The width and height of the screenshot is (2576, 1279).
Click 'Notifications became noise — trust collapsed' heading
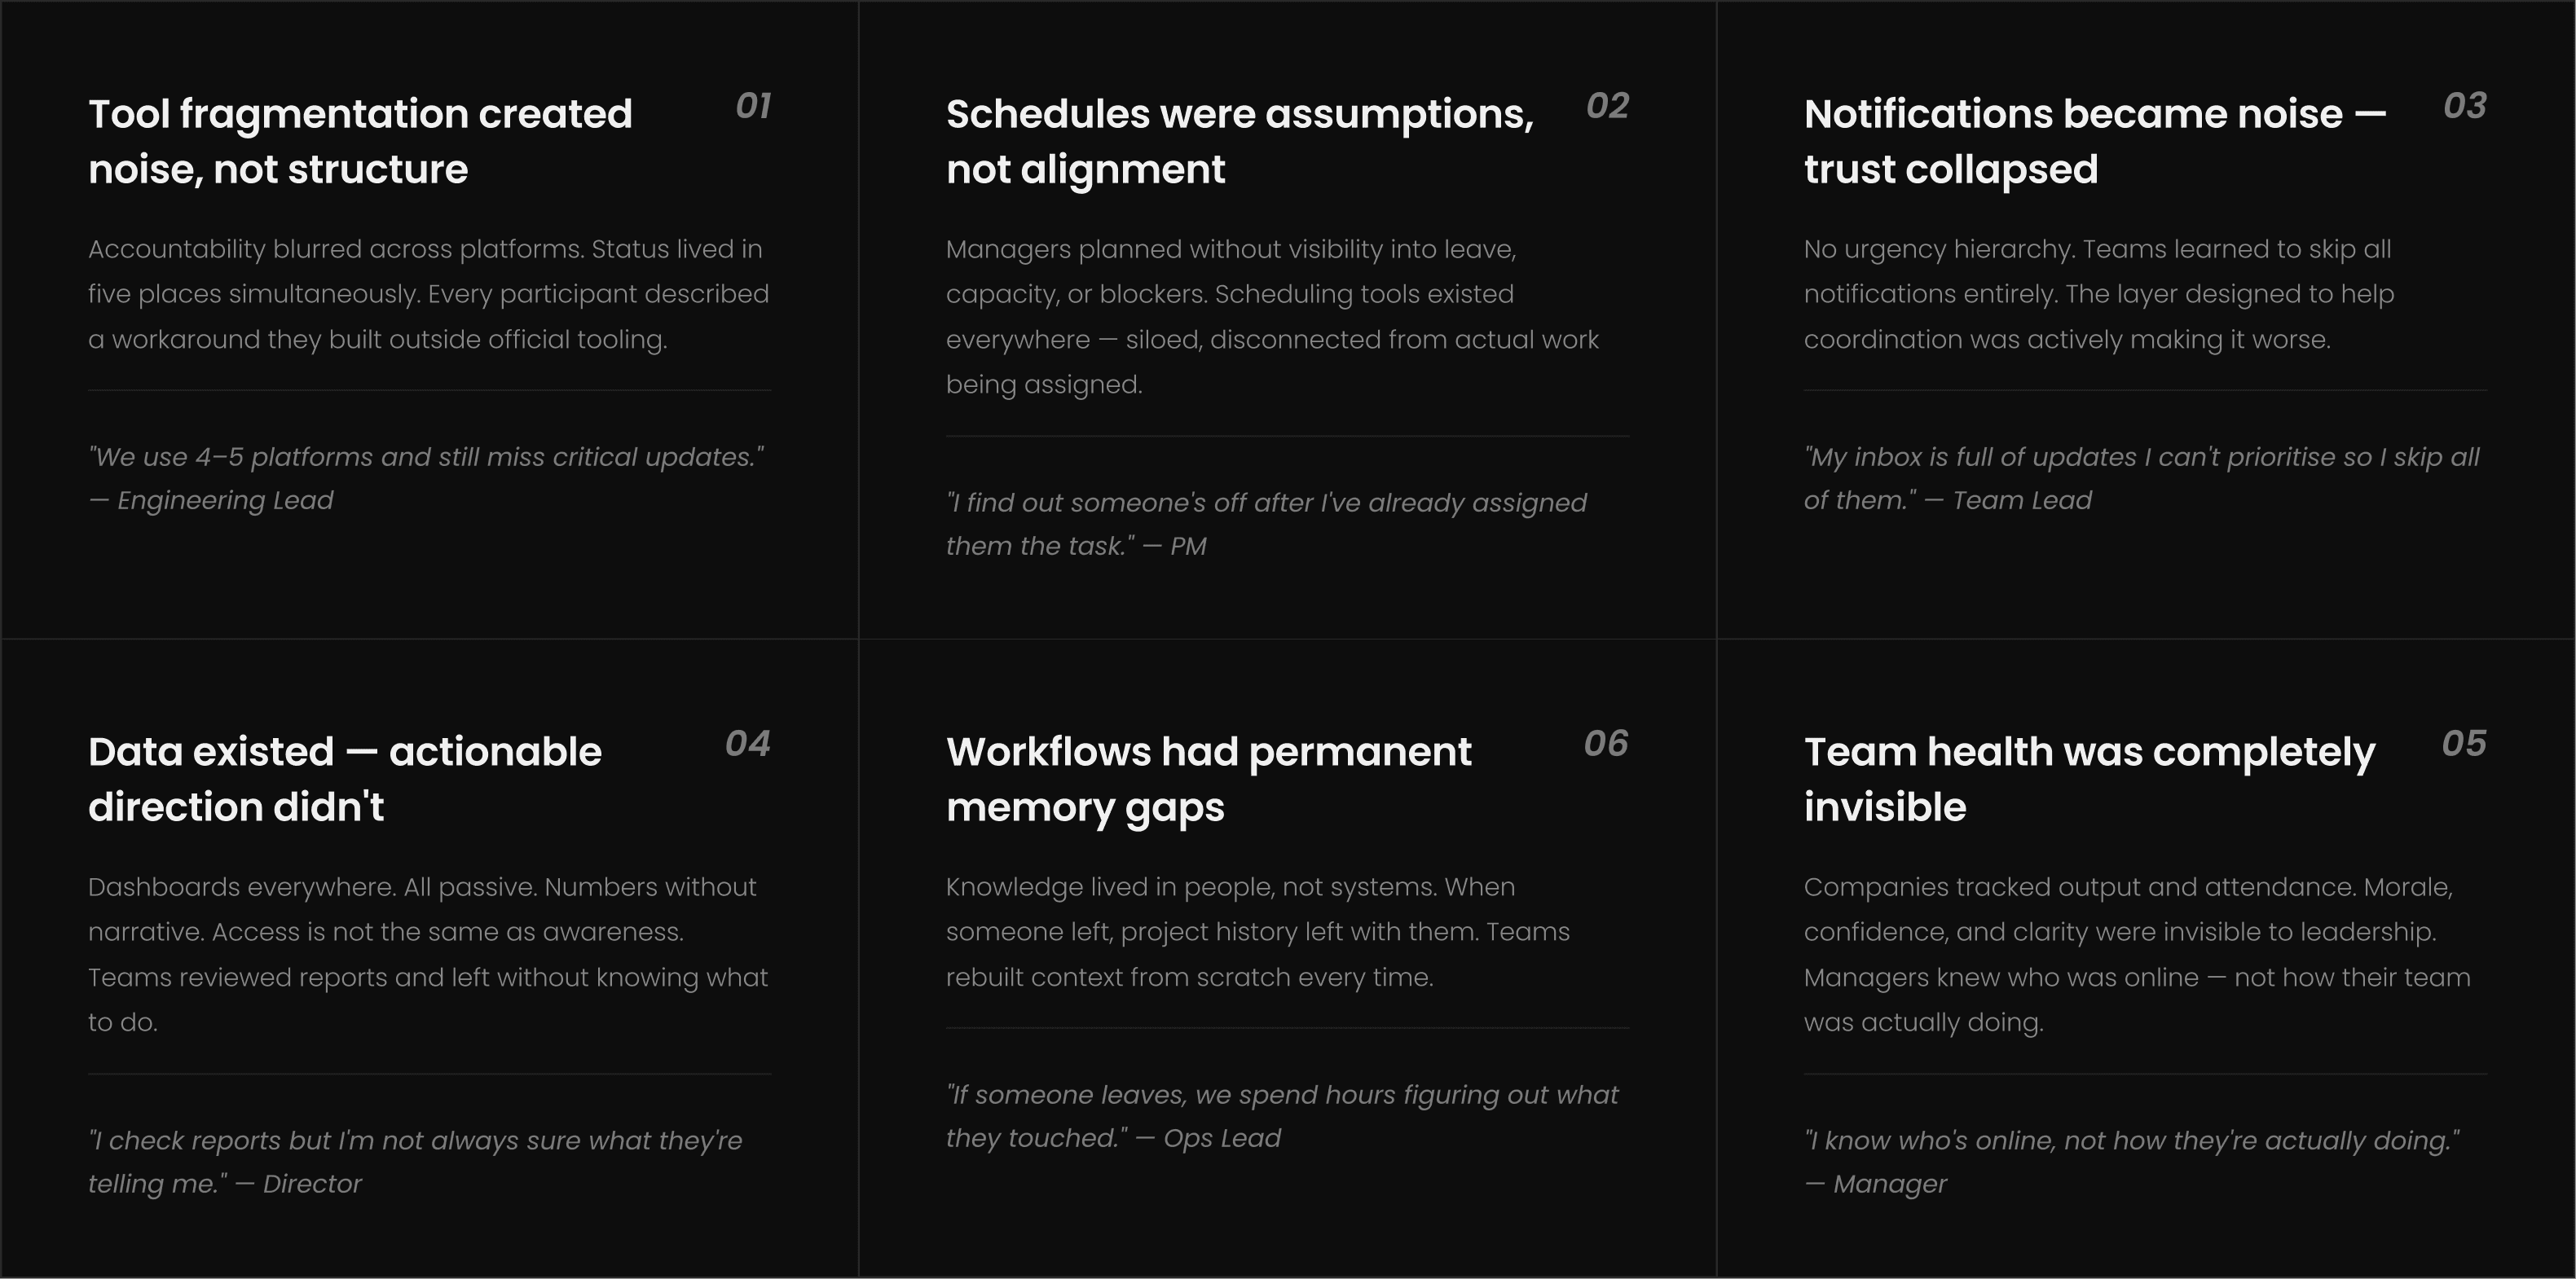tap(2095, 141)
